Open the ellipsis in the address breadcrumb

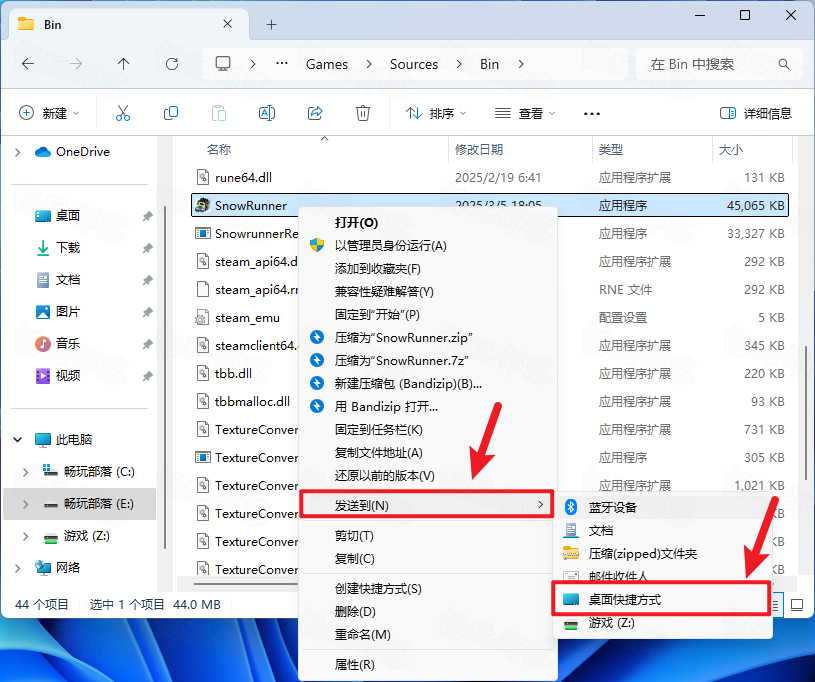(x=282, y=63)
